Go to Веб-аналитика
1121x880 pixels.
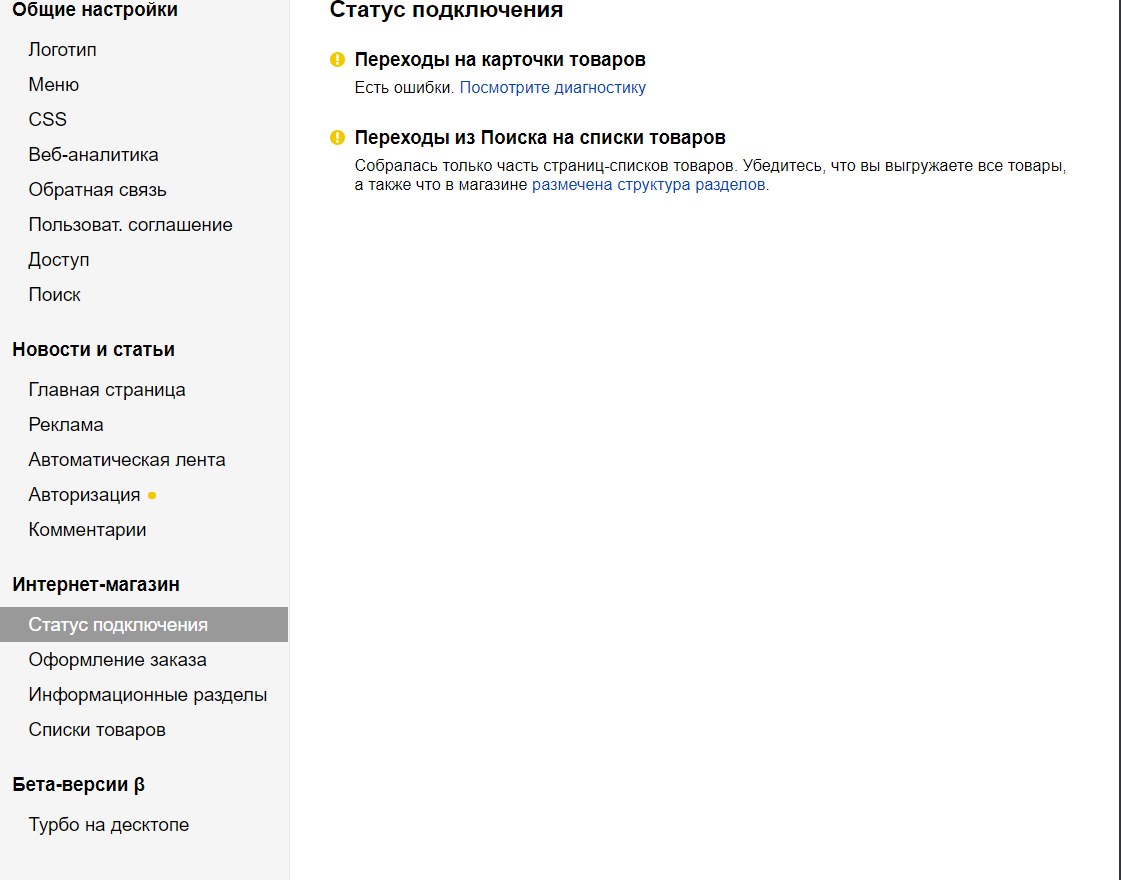click(93, 154)
